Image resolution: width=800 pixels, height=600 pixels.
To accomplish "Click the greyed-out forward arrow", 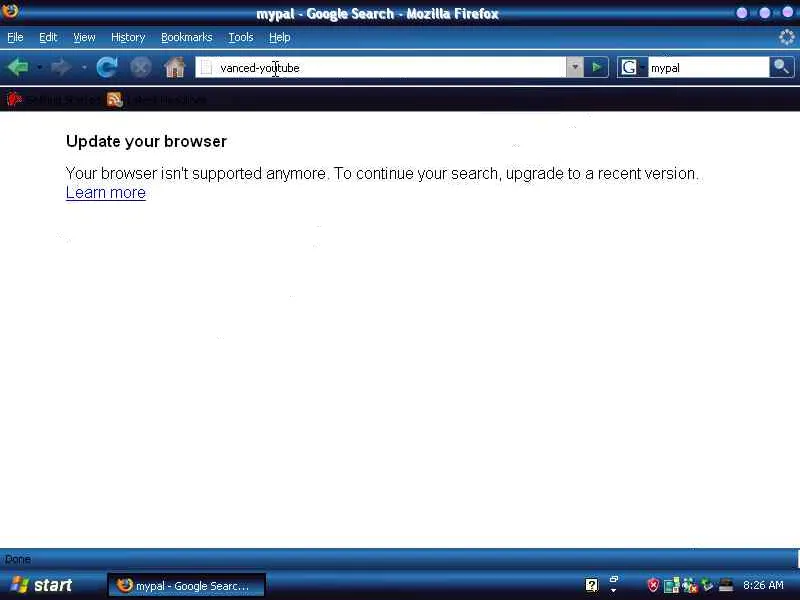I will point(61,67).
